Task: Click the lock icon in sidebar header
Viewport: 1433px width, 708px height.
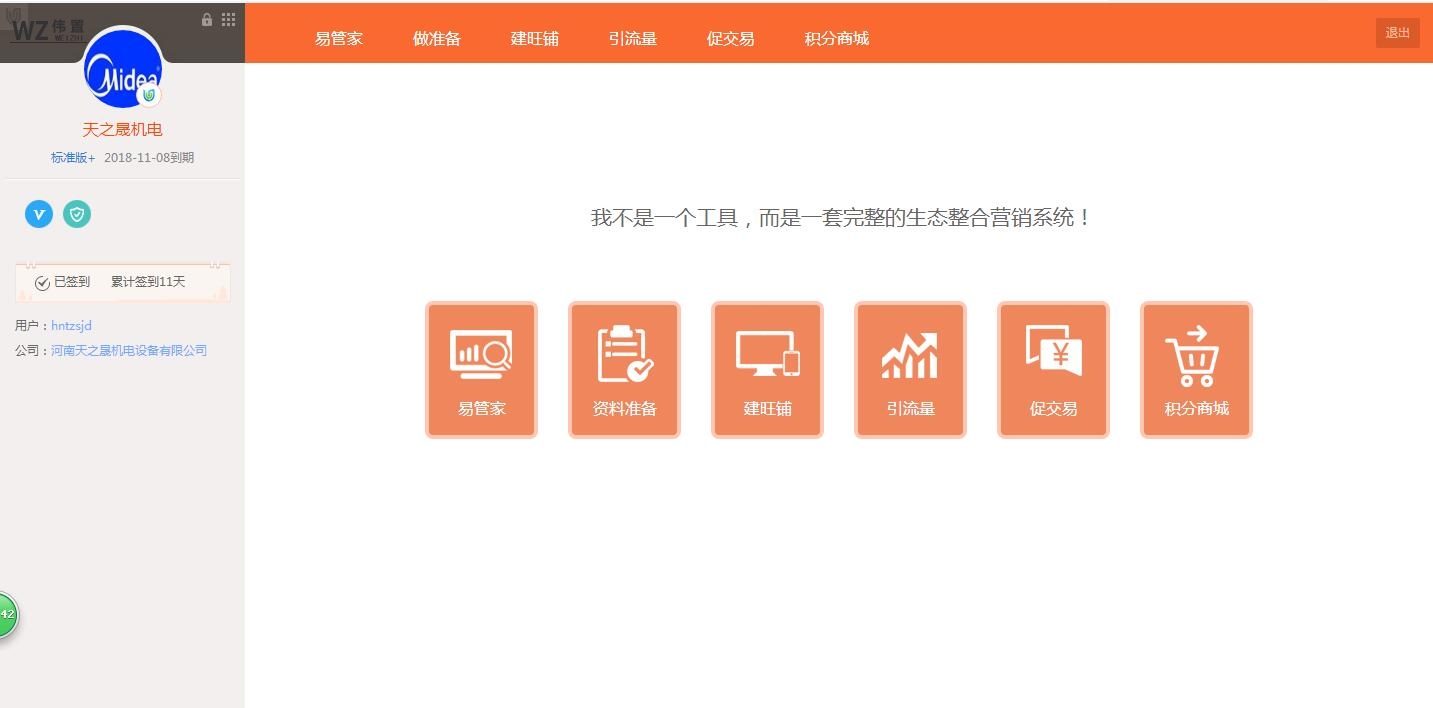Action: pyautogui.click(x=207, y=20)
